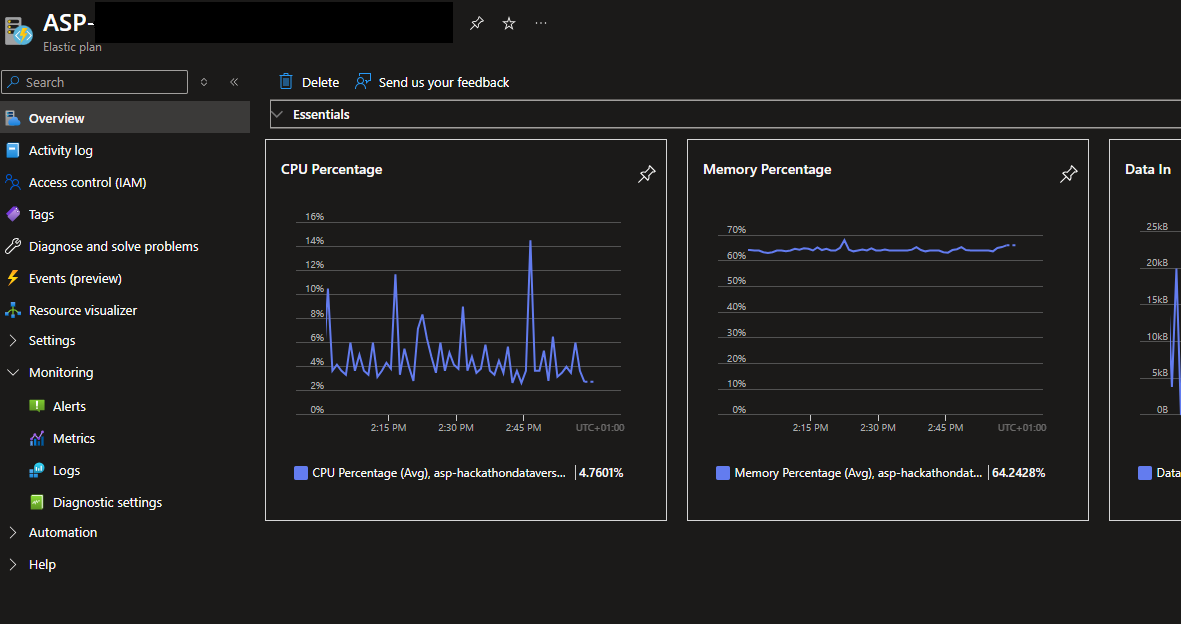Open the ellipsis overflow menu
The height and width of the screenshot is (624, 1181).
(x=541, y=23)
